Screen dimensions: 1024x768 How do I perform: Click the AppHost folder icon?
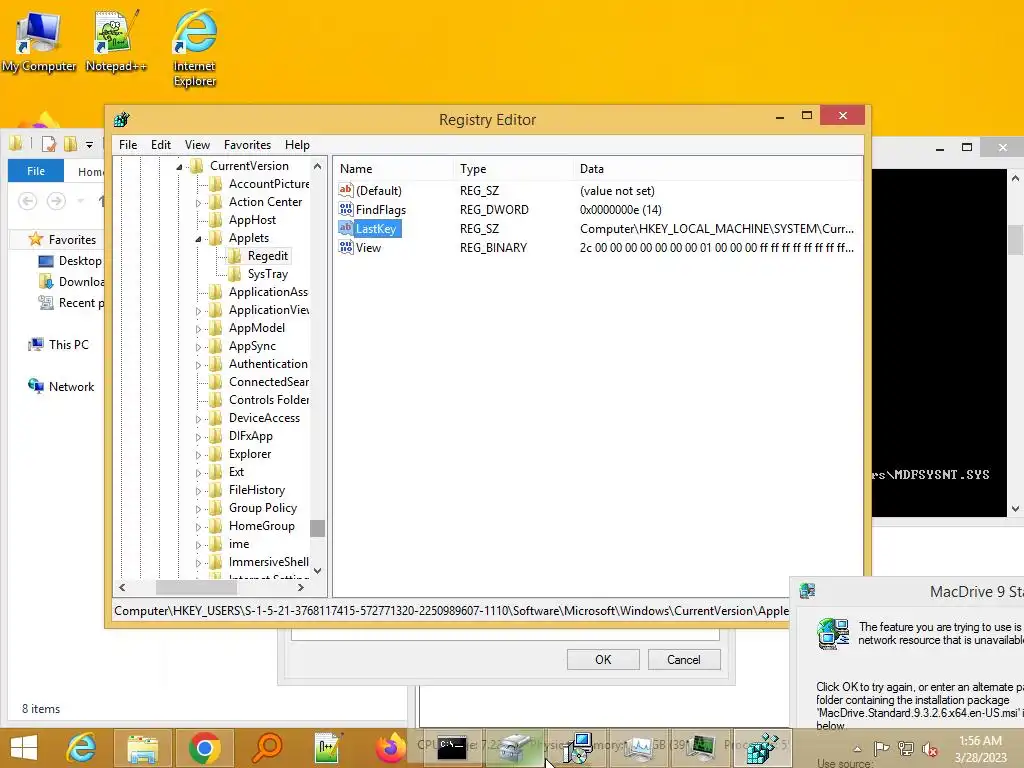216,220
